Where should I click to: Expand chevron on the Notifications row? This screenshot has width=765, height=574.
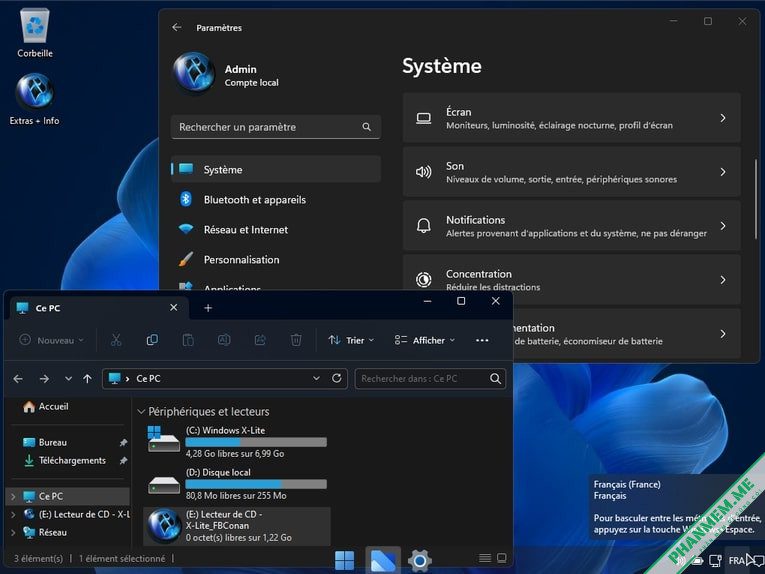[x=723, y=226]
